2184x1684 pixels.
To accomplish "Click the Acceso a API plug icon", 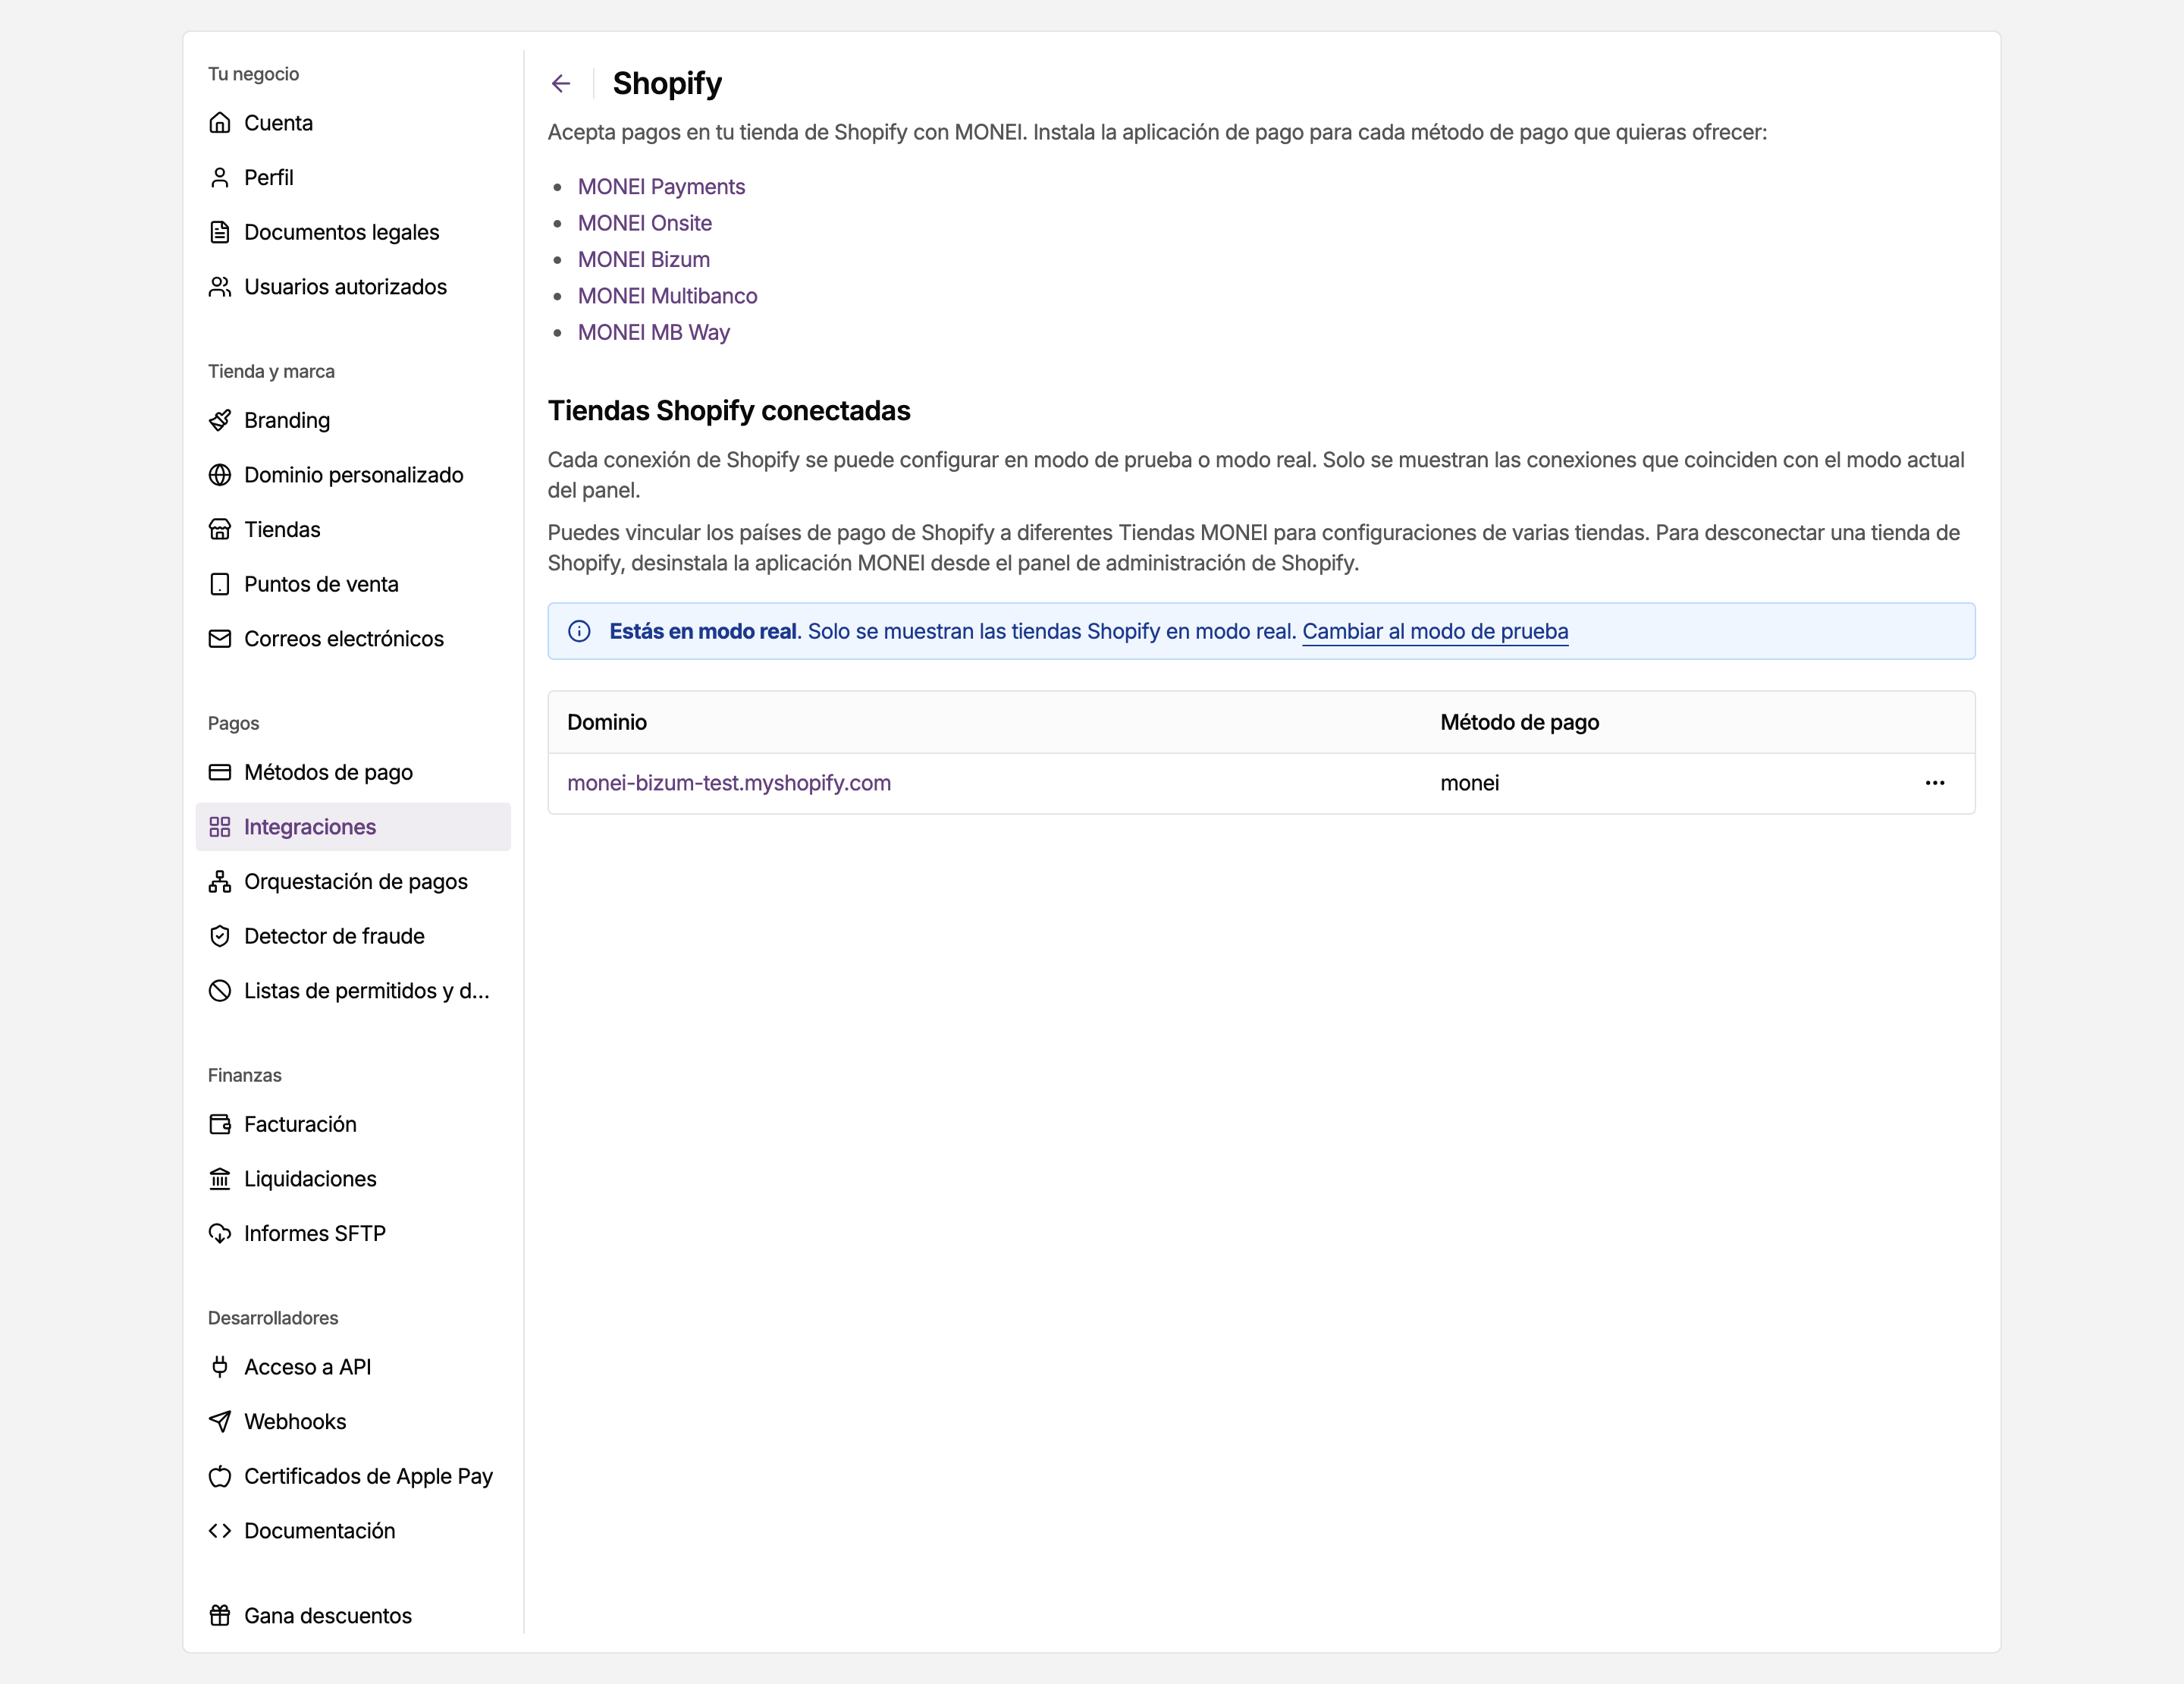I will (220, 1367).
